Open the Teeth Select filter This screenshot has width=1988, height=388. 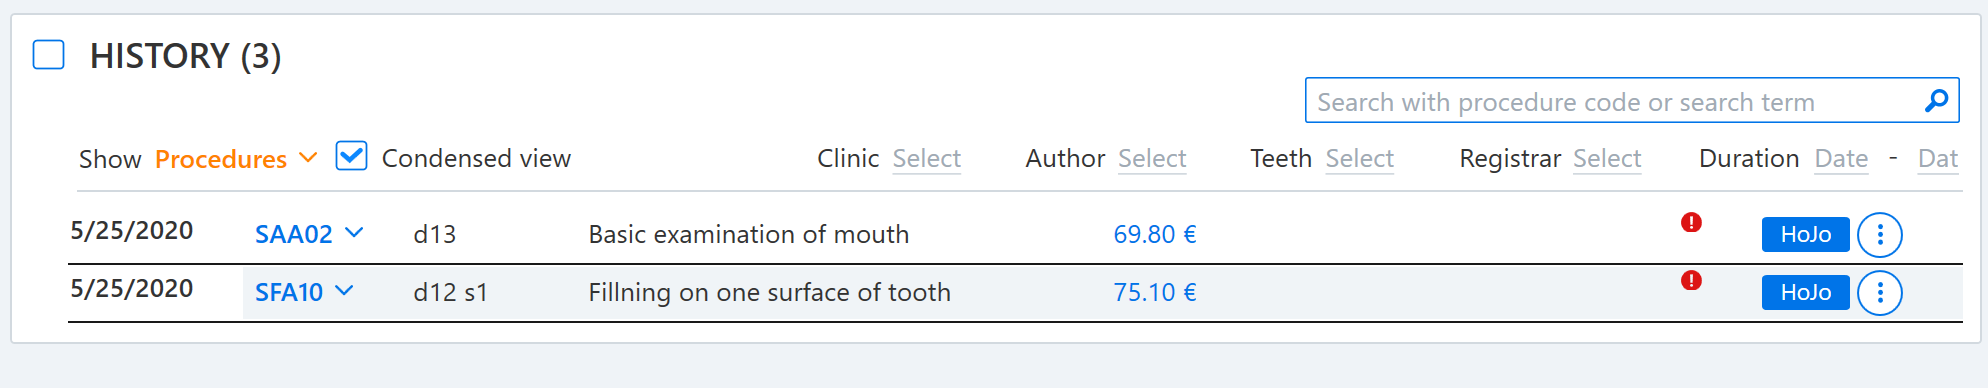[1359, 159]
